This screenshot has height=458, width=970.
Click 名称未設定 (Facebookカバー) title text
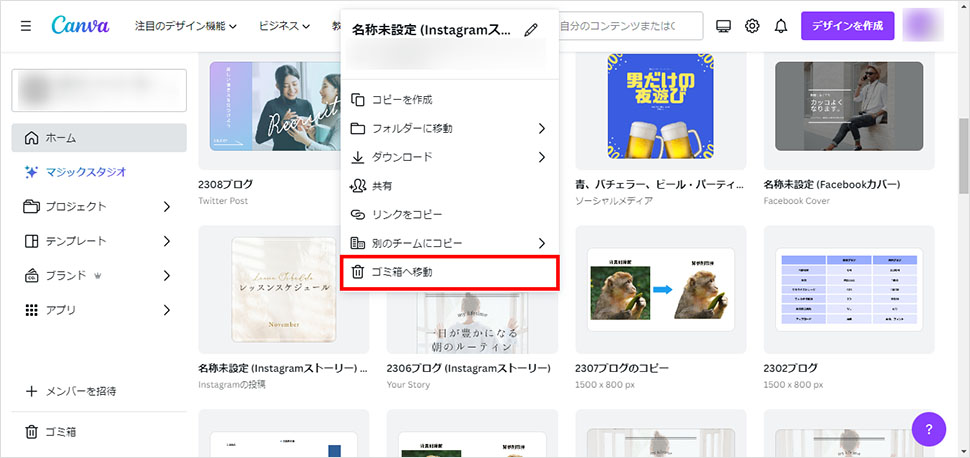point(831,185)
